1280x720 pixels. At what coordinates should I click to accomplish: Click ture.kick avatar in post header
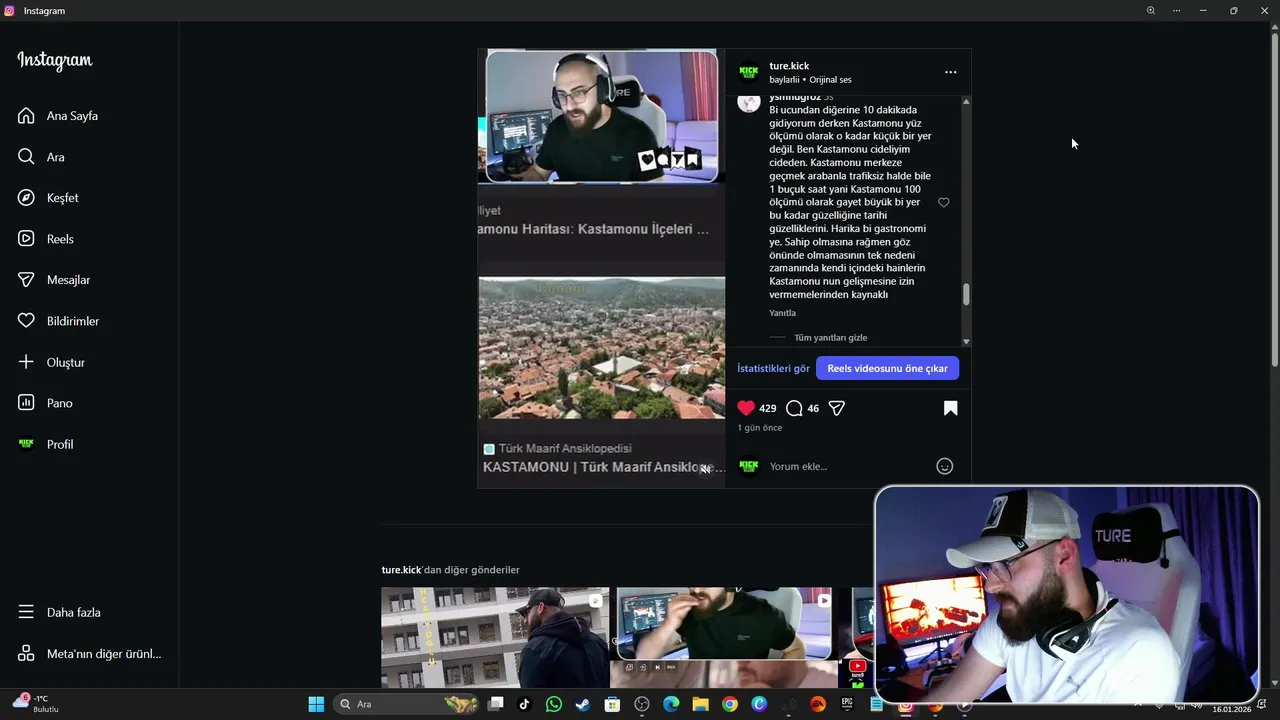[x=749, y=72]
